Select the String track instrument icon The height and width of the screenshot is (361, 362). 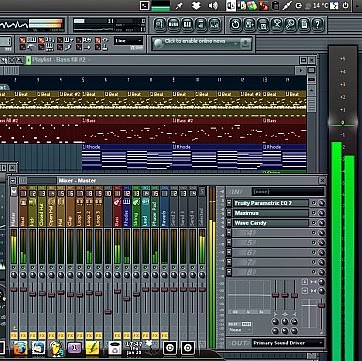136,202
